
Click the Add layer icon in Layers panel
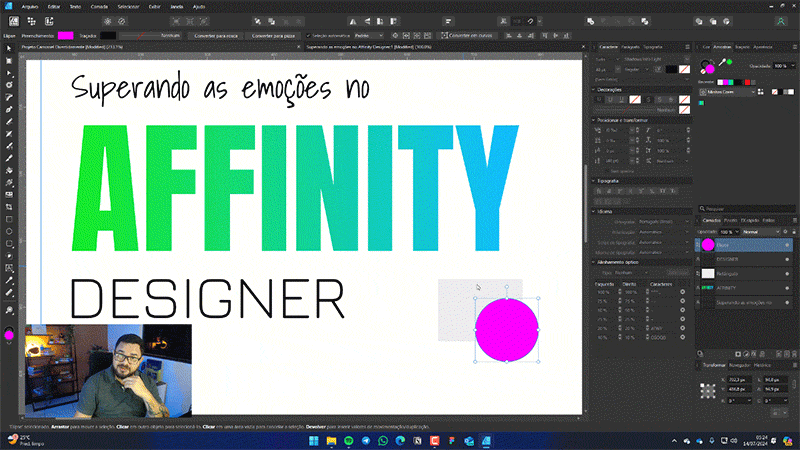coord(779,354)
